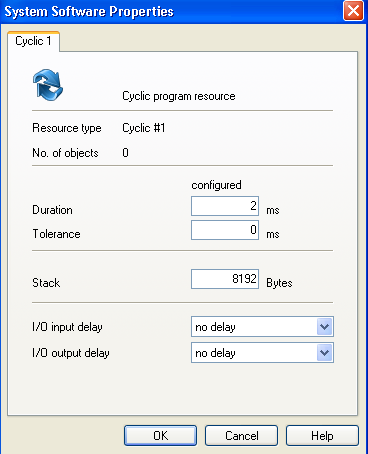Select the Stack size field
368x454 pixels.
click(225, 279)
